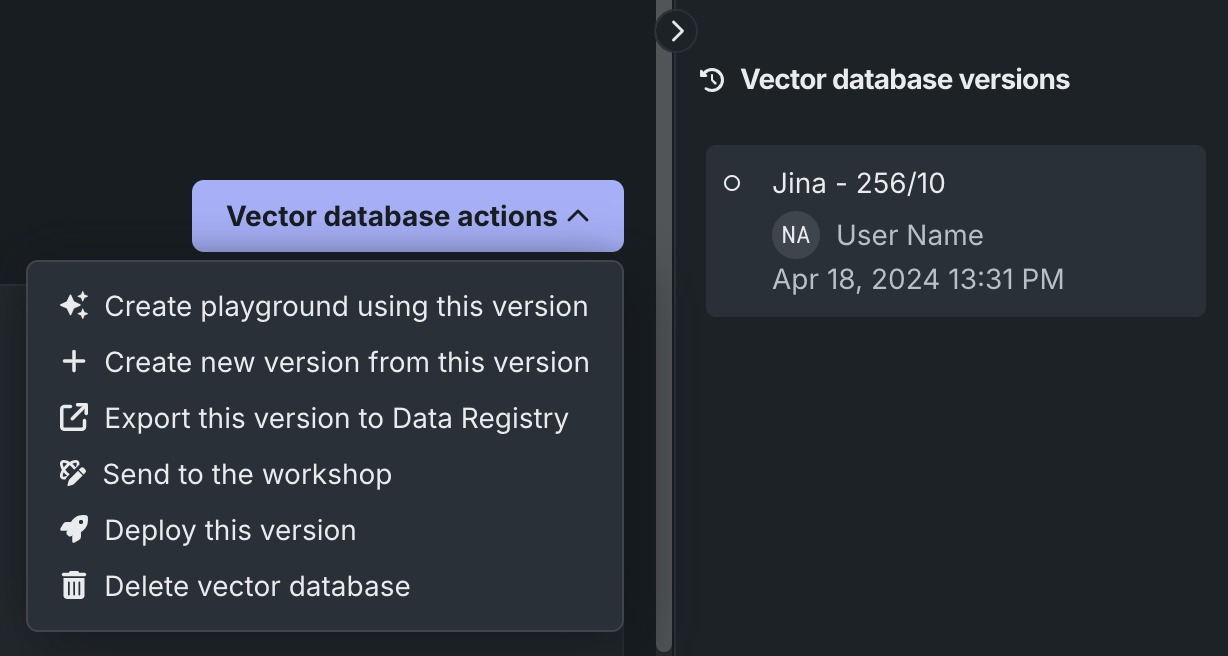The image size is (1228, 656).
Task: Choose Export this version to Data Registry
Action: (x=336, y=418)
